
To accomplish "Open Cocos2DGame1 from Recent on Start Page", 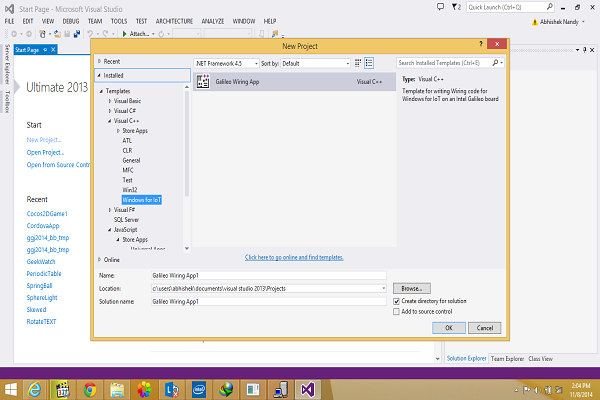I will point(47,214).
